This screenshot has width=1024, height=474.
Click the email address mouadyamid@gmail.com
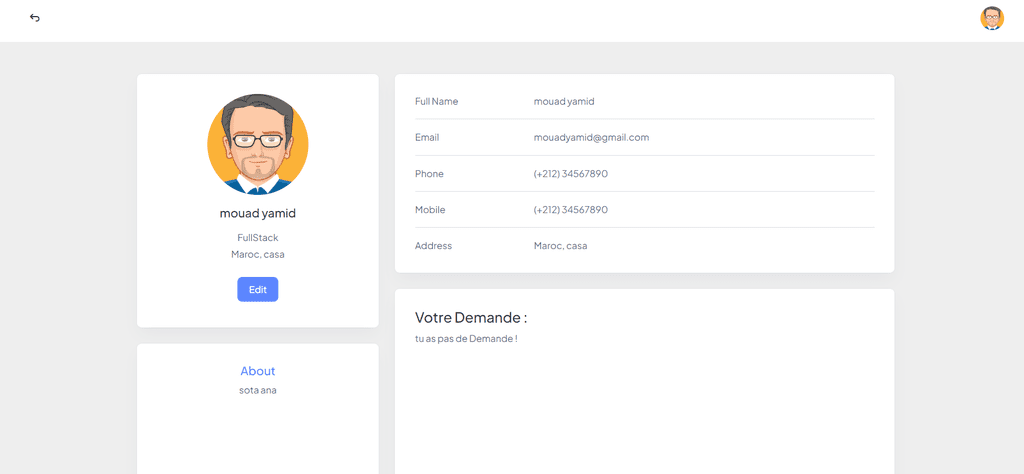592,138
